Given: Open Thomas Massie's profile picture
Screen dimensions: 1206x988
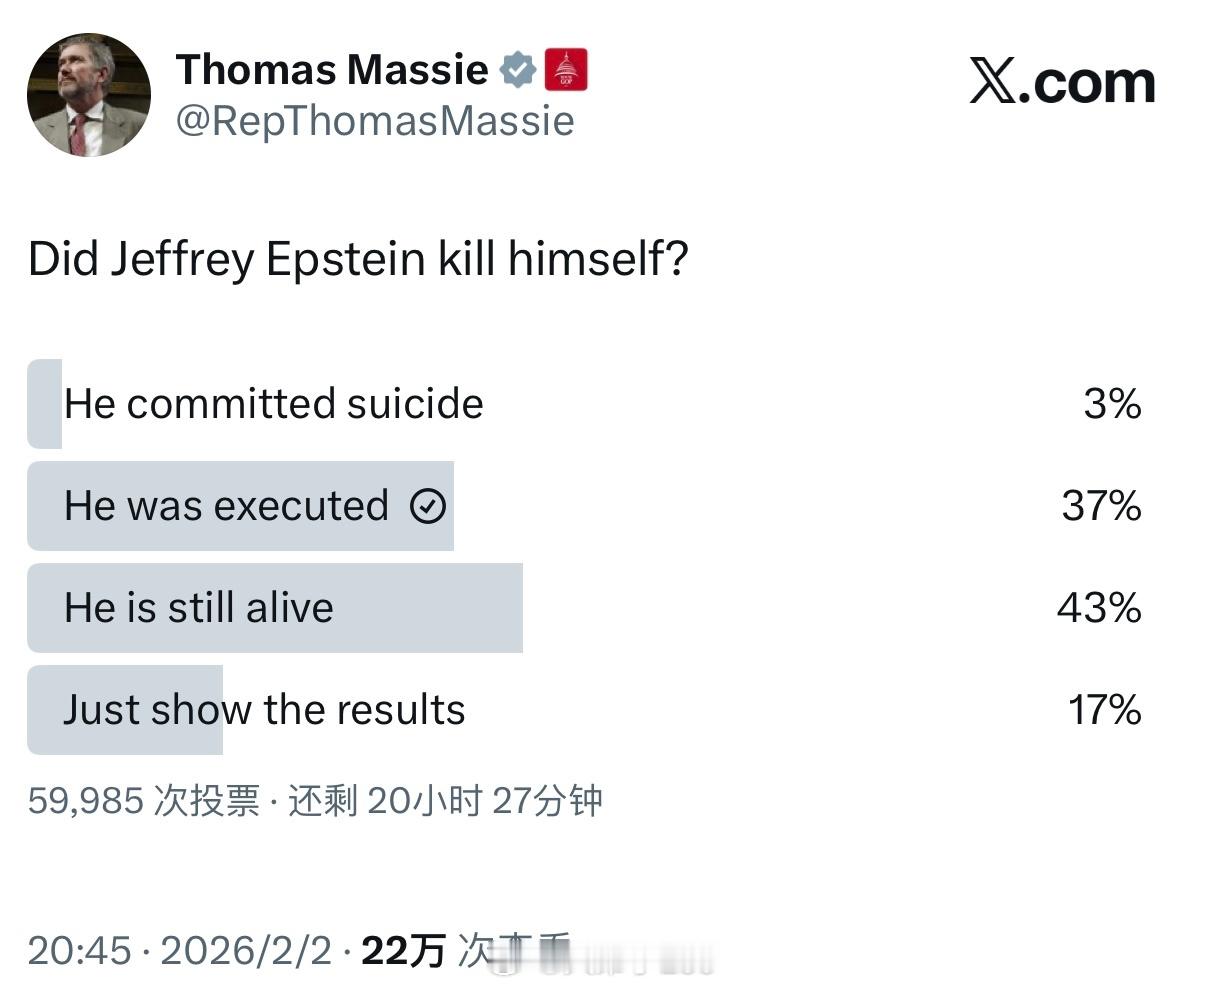Looking at the screenshot, I should tap(88, 96).
